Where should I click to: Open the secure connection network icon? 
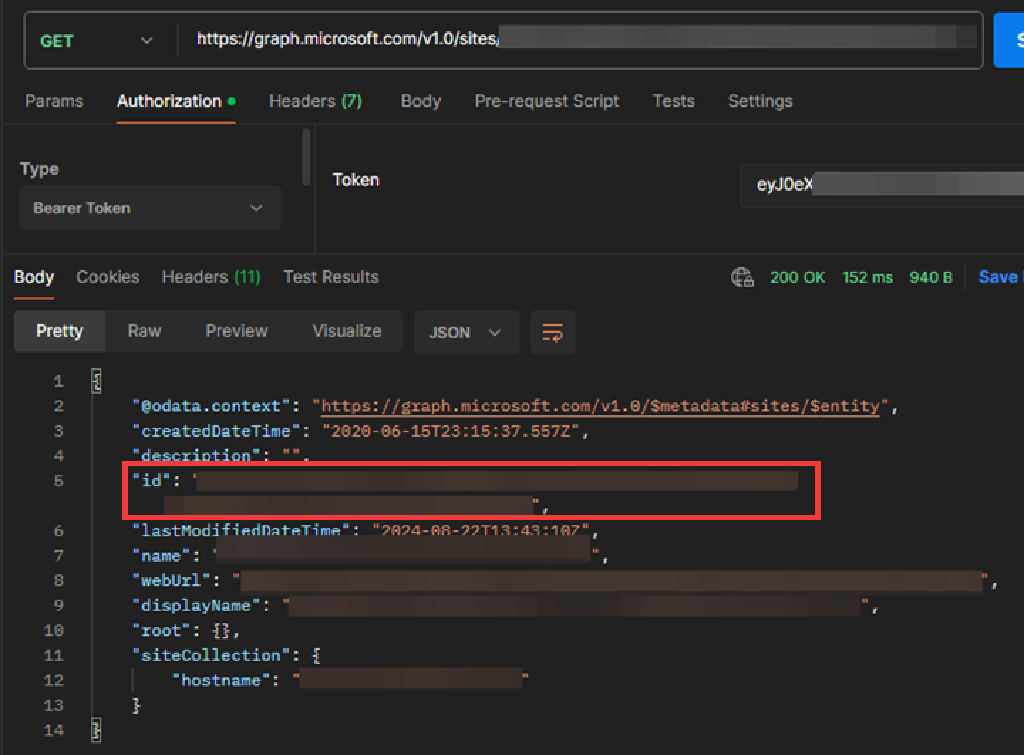click(x=743, y=277)
